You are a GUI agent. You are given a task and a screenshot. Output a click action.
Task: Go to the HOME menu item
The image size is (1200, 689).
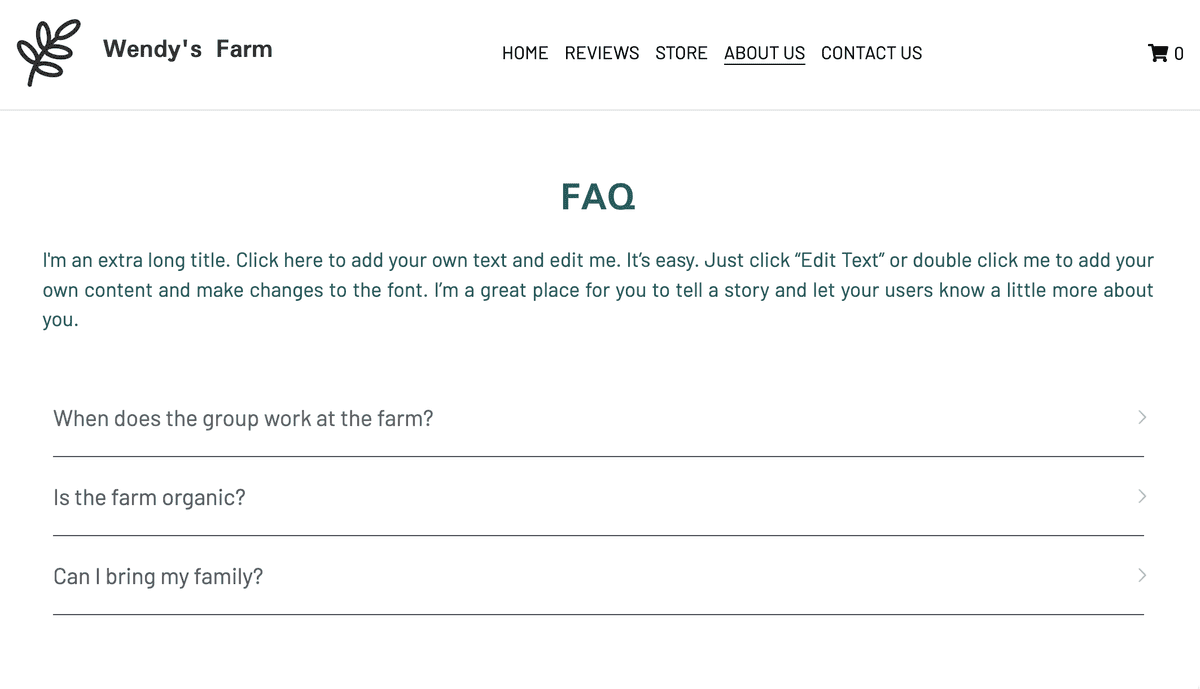(x=525, y=53)
